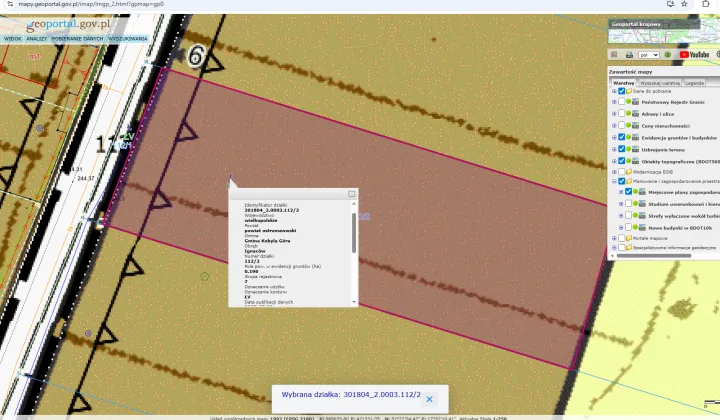Click Nowe budynki w BDOT10k layer icon

(x=642, y=228)
